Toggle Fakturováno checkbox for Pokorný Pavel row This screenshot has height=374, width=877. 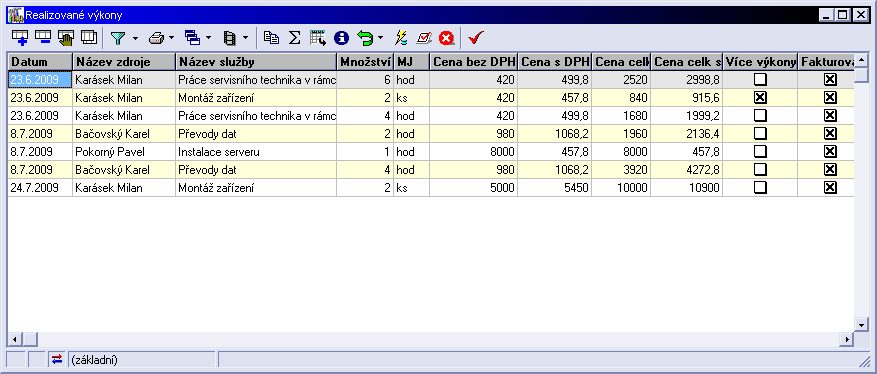[x=830, y=152]
